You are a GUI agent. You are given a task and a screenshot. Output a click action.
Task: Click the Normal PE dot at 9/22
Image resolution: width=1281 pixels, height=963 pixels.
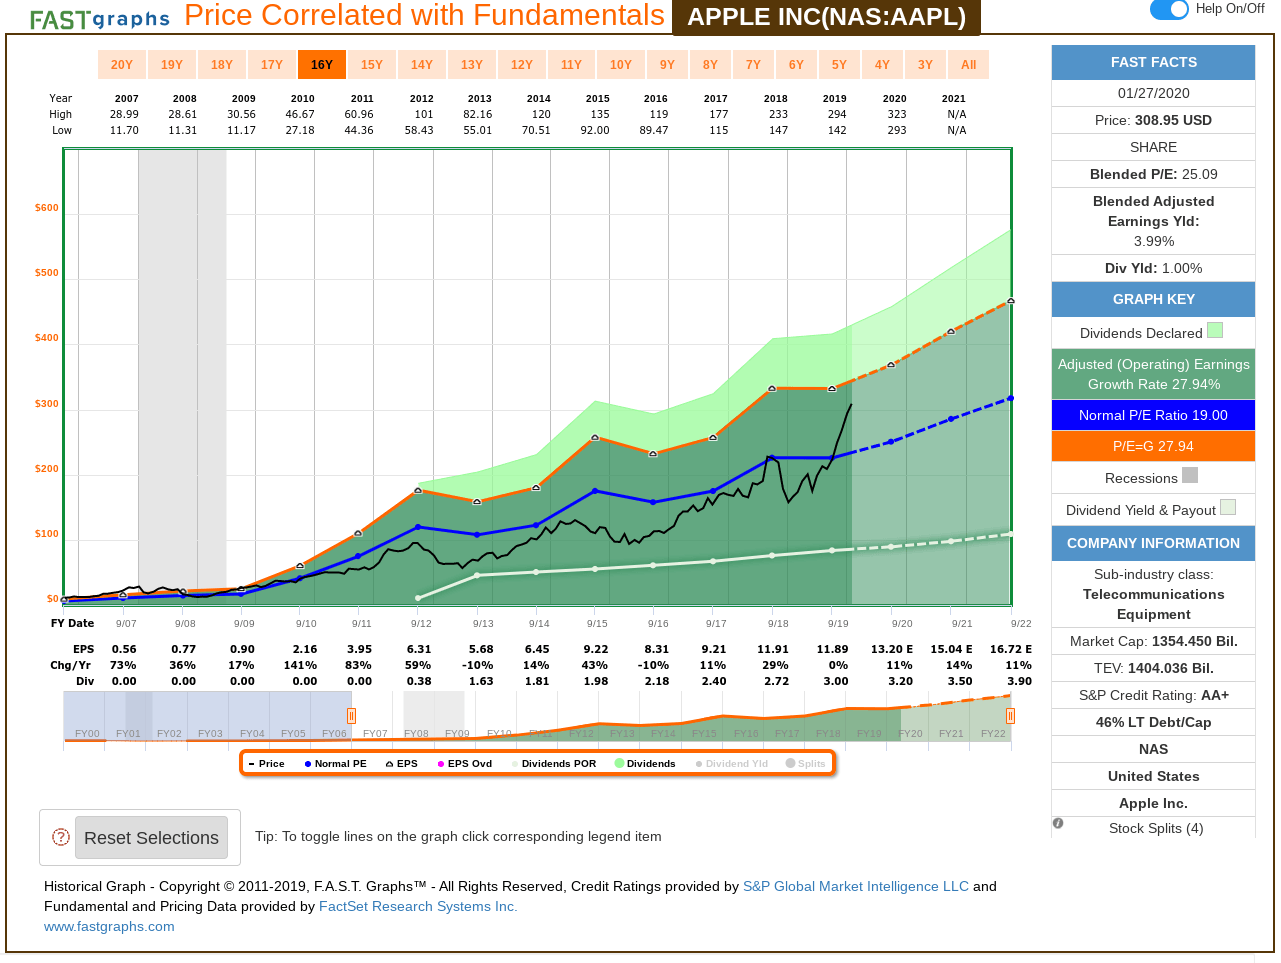click(x=1011, y=398)
